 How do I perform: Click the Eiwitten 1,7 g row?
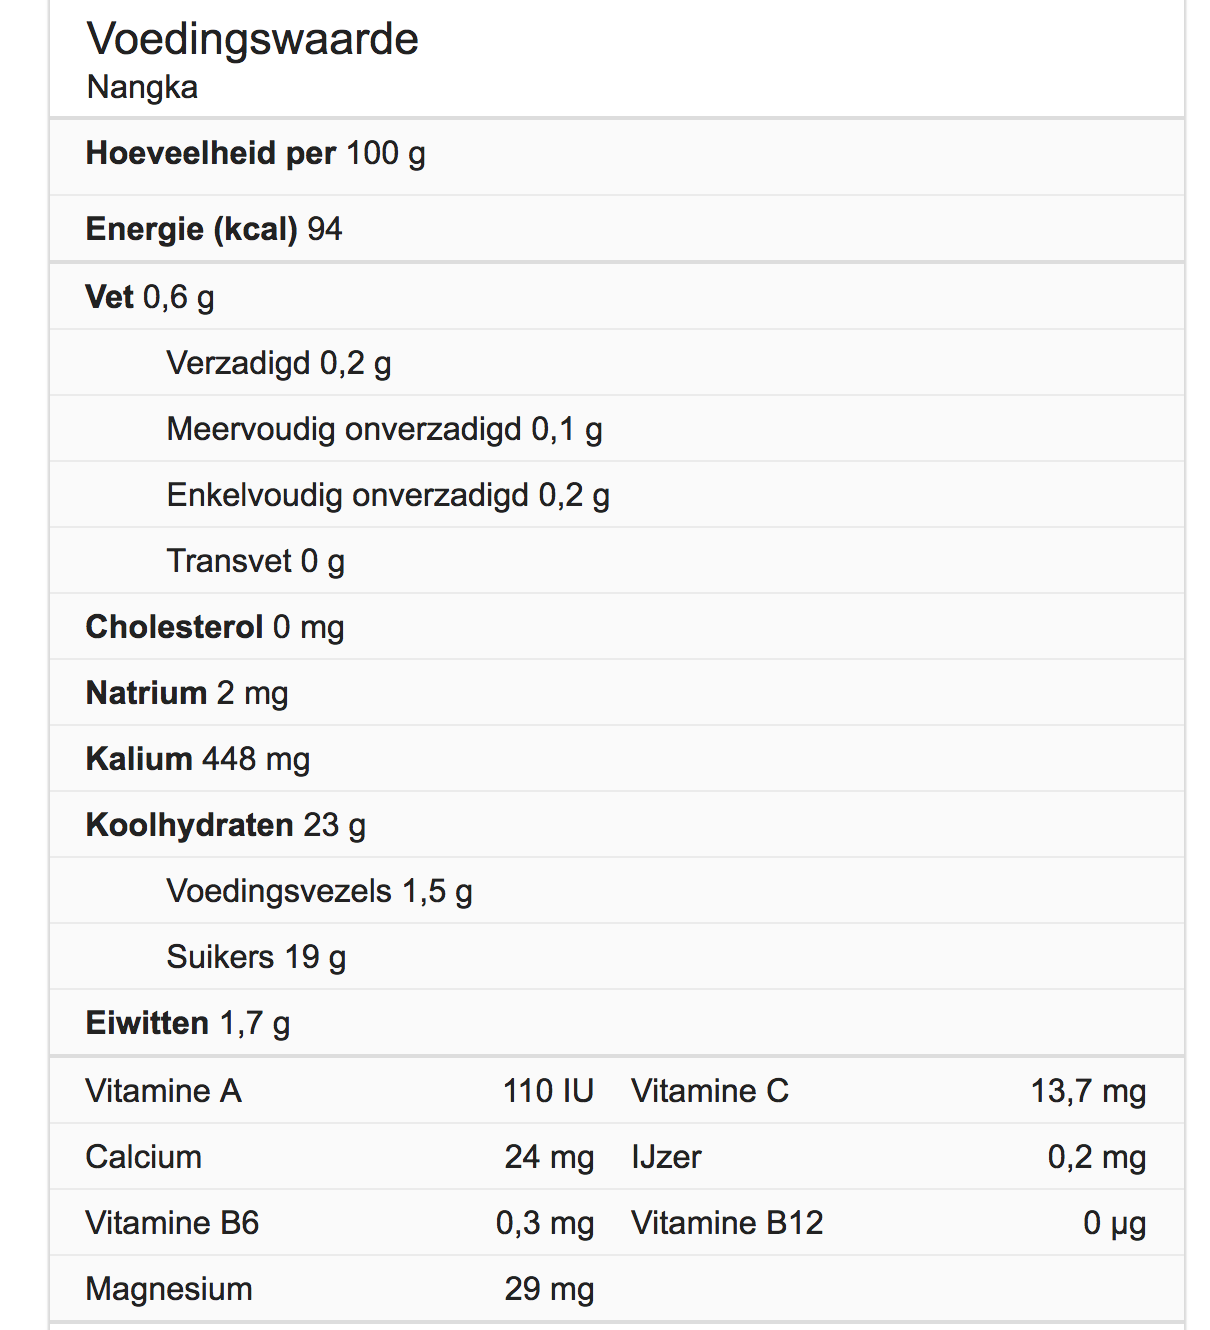point(617,1023)
